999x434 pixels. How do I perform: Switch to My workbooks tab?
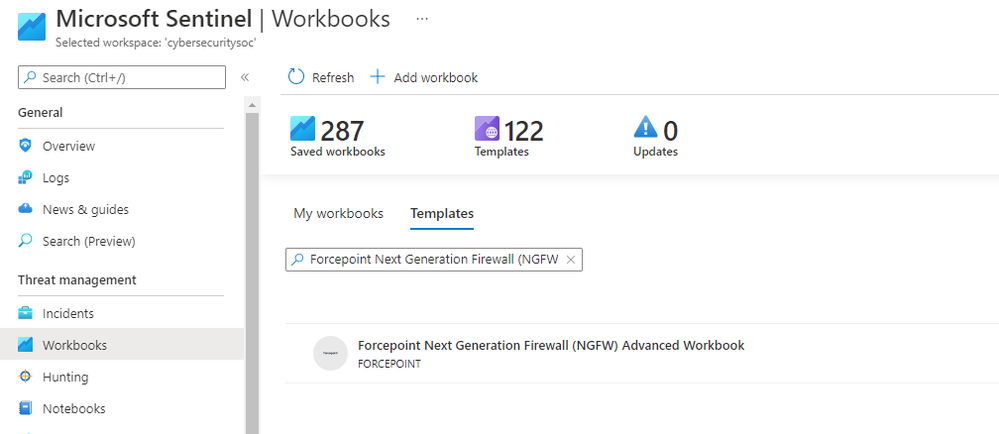pos(338,213)
